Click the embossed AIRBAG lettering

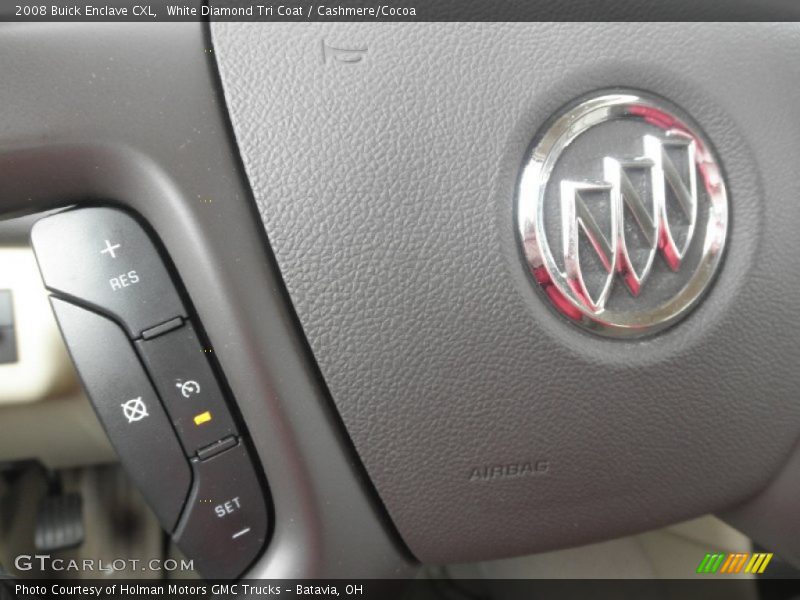(509, 471)
